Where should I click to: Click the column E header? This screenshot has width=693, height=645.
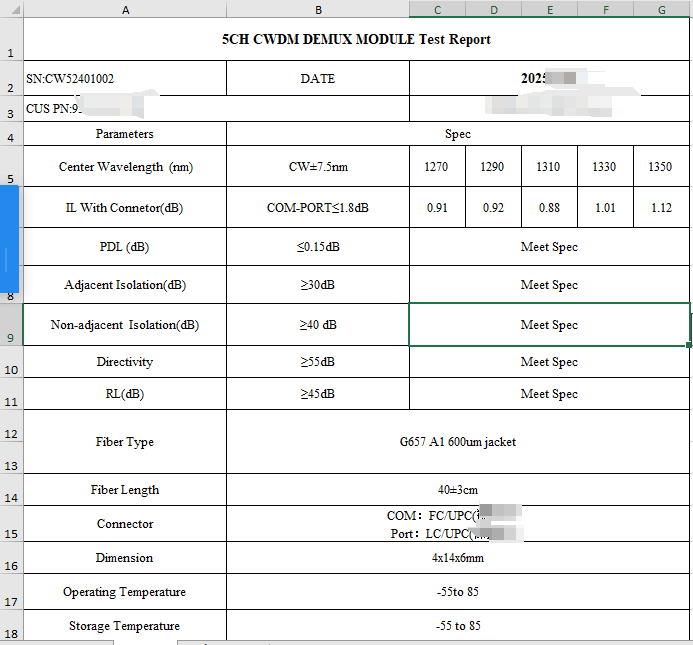click(549, 9)
